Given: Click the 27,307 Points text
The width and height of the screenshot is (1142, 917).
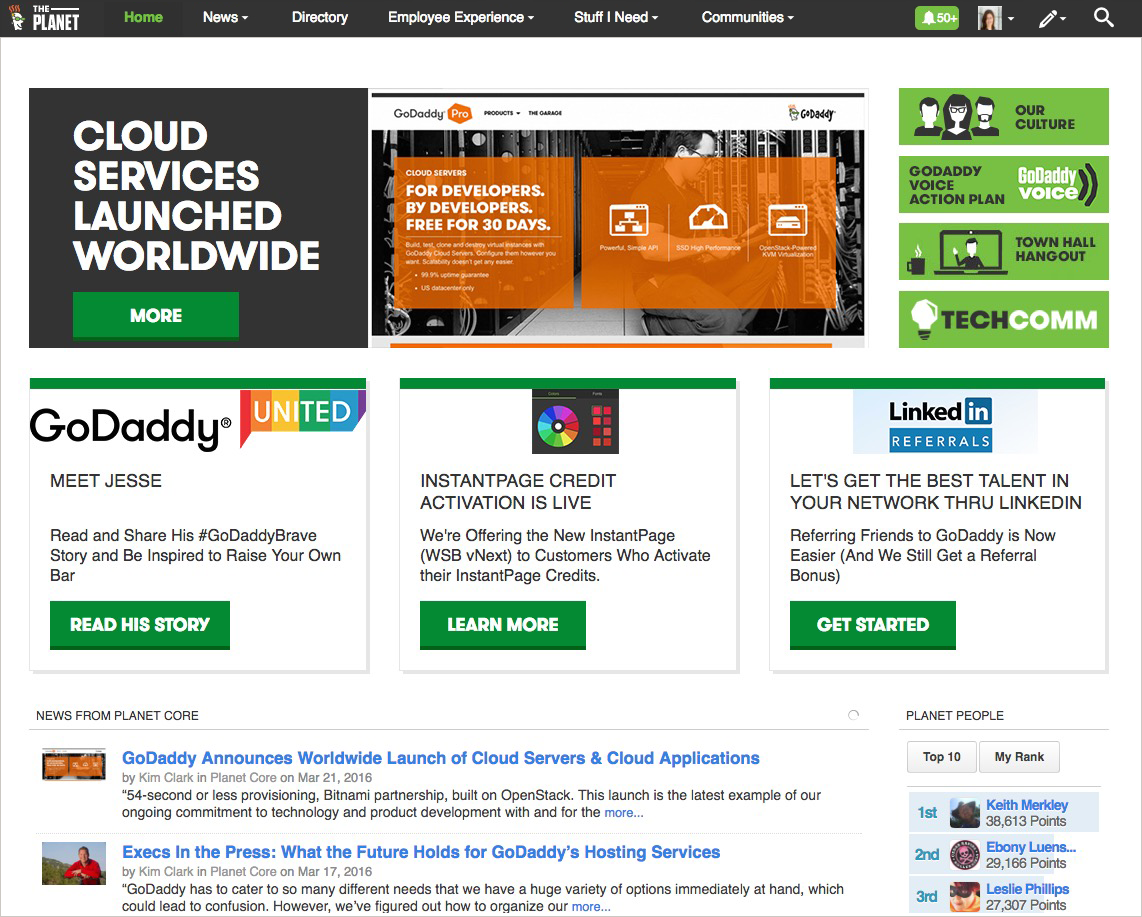Looking at the screenshot, I should (x=1026, y=905).
